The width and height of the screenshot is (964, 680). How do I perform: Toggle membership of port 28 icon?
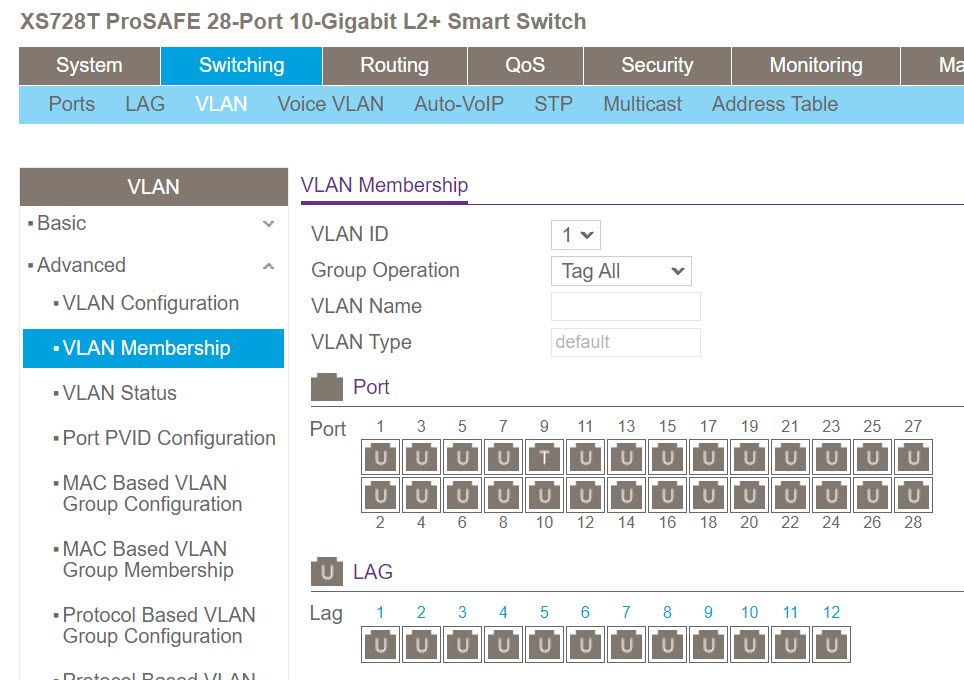[x=913, y=495]
